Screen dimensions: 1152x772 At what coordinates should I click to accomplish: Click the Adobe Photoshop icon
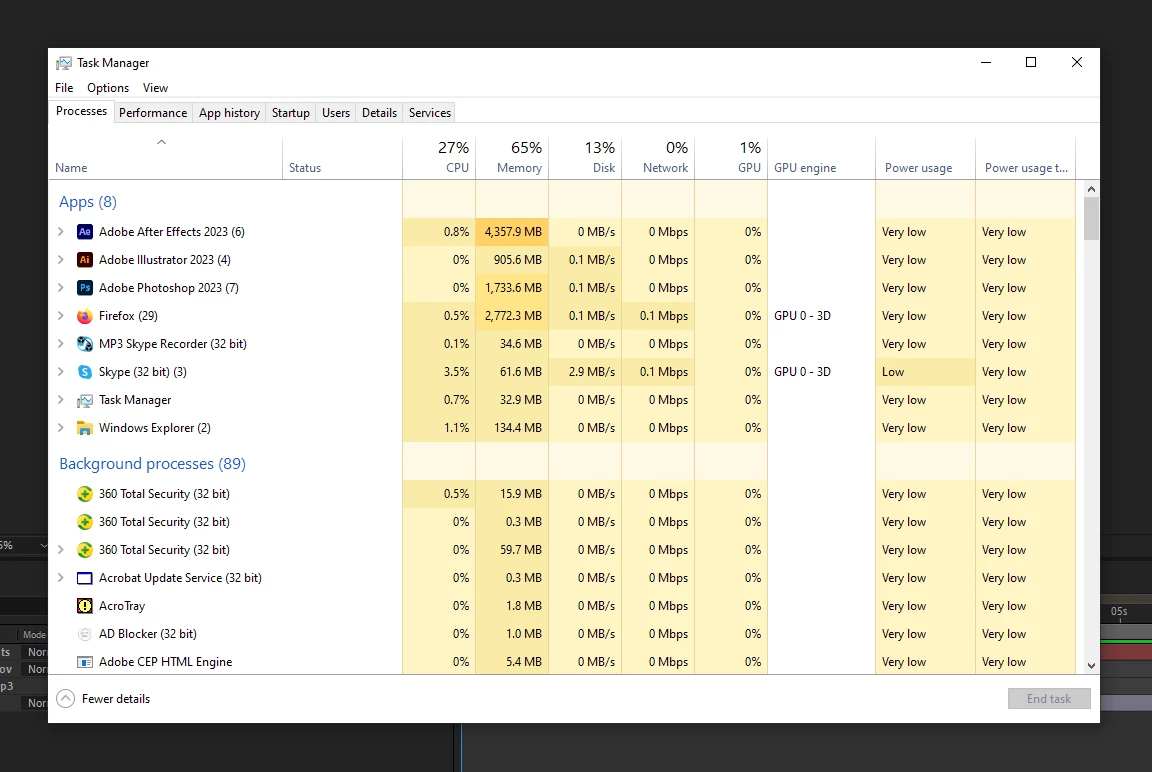click(84, 288)
